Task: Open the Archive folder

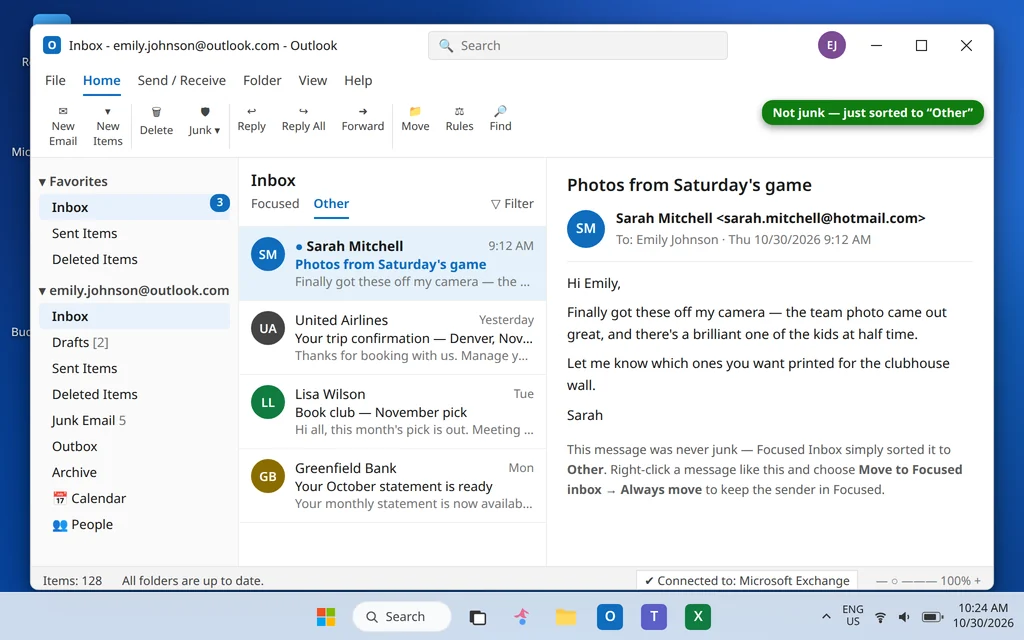Action: (134, 472)
